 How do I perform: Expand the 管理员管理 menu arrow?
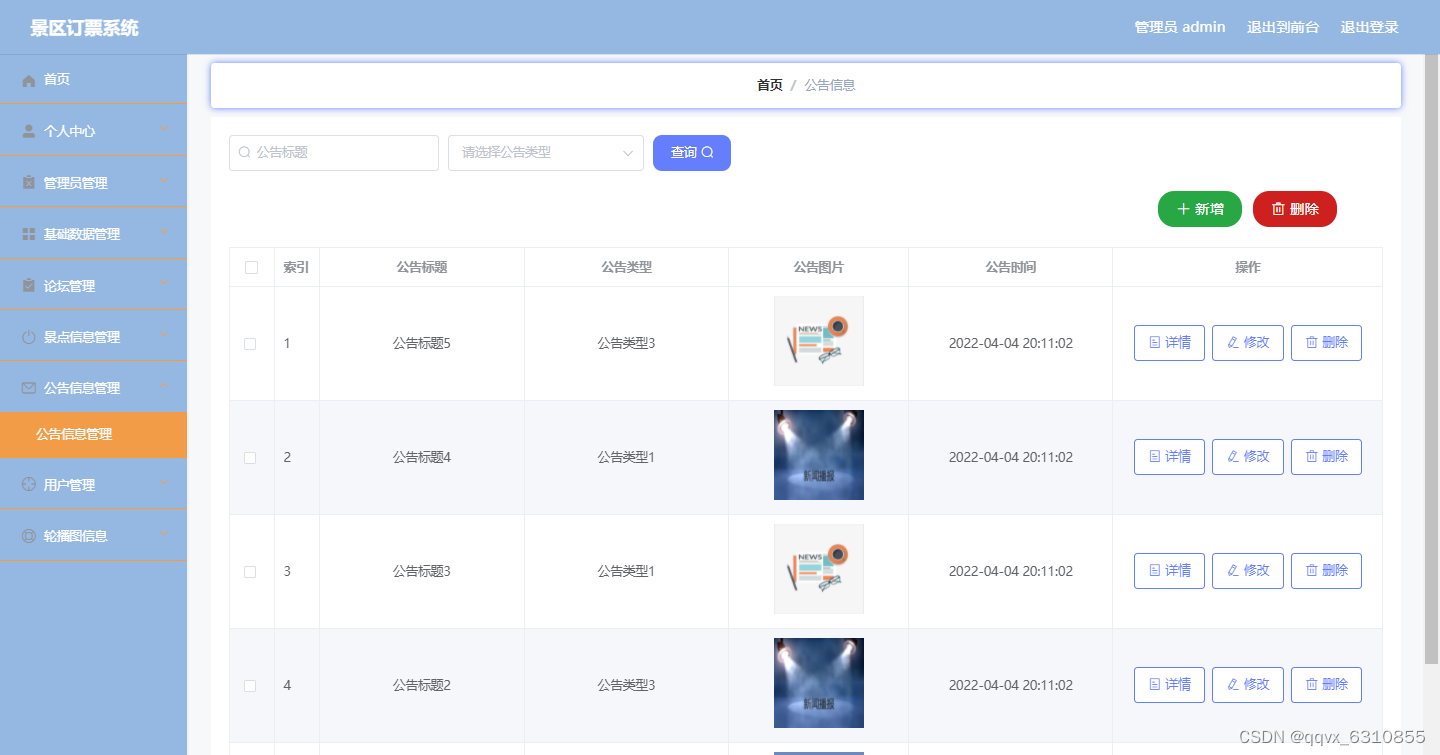click(x=164, y=181)
